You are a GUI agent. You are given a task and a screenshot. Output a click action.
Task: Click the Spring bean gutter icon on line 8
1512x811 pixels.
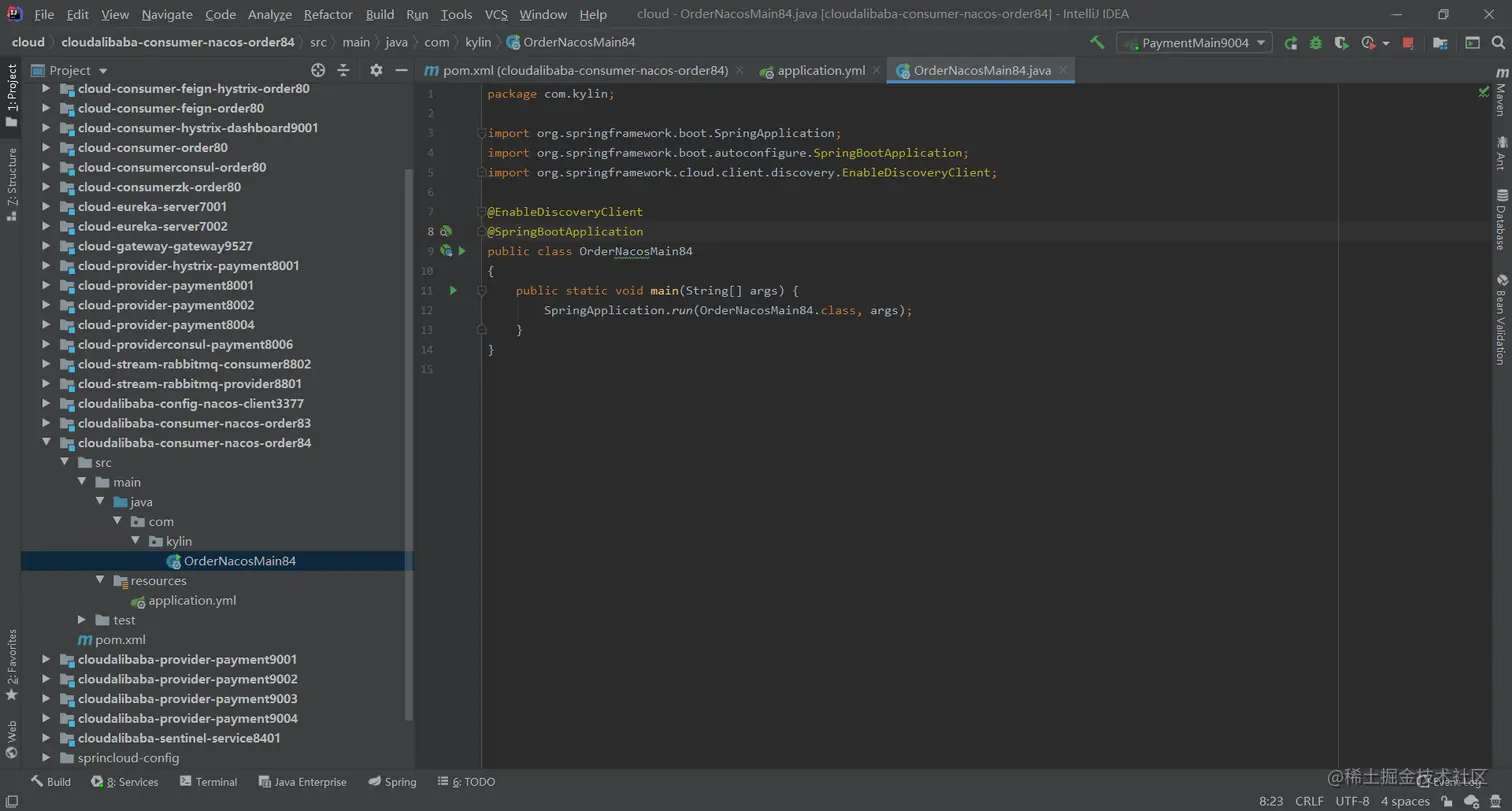tap(446, 231)
